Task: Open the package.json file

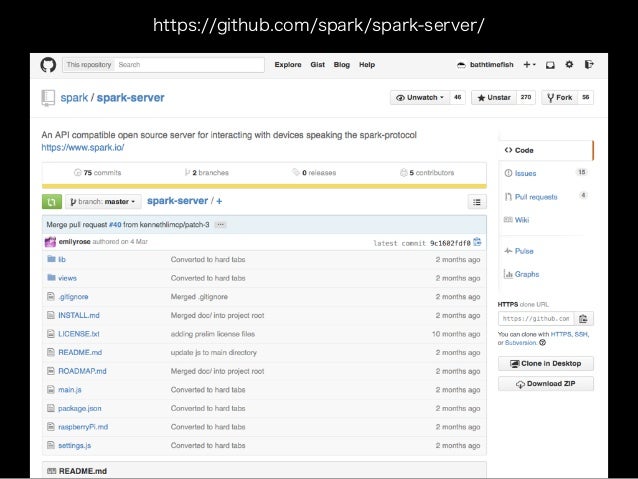Action: click(x=80, y=408)
